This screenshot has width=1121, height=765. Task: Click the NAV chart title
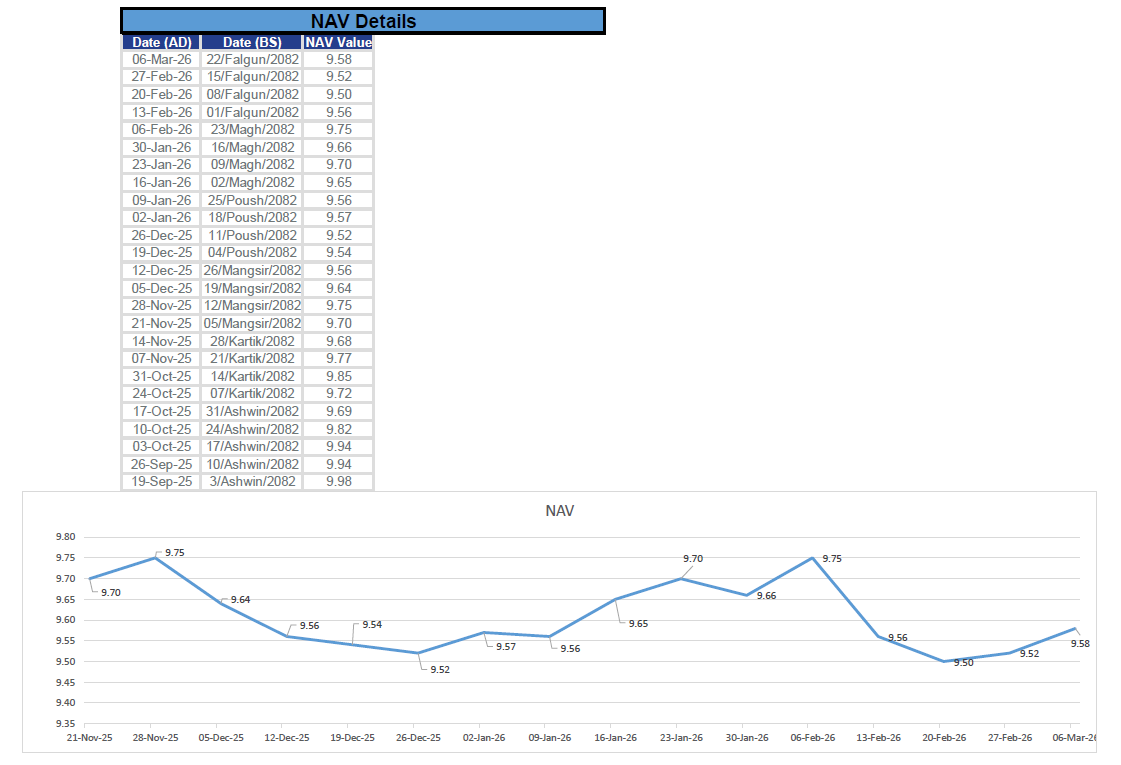click(x=560, y=511)
